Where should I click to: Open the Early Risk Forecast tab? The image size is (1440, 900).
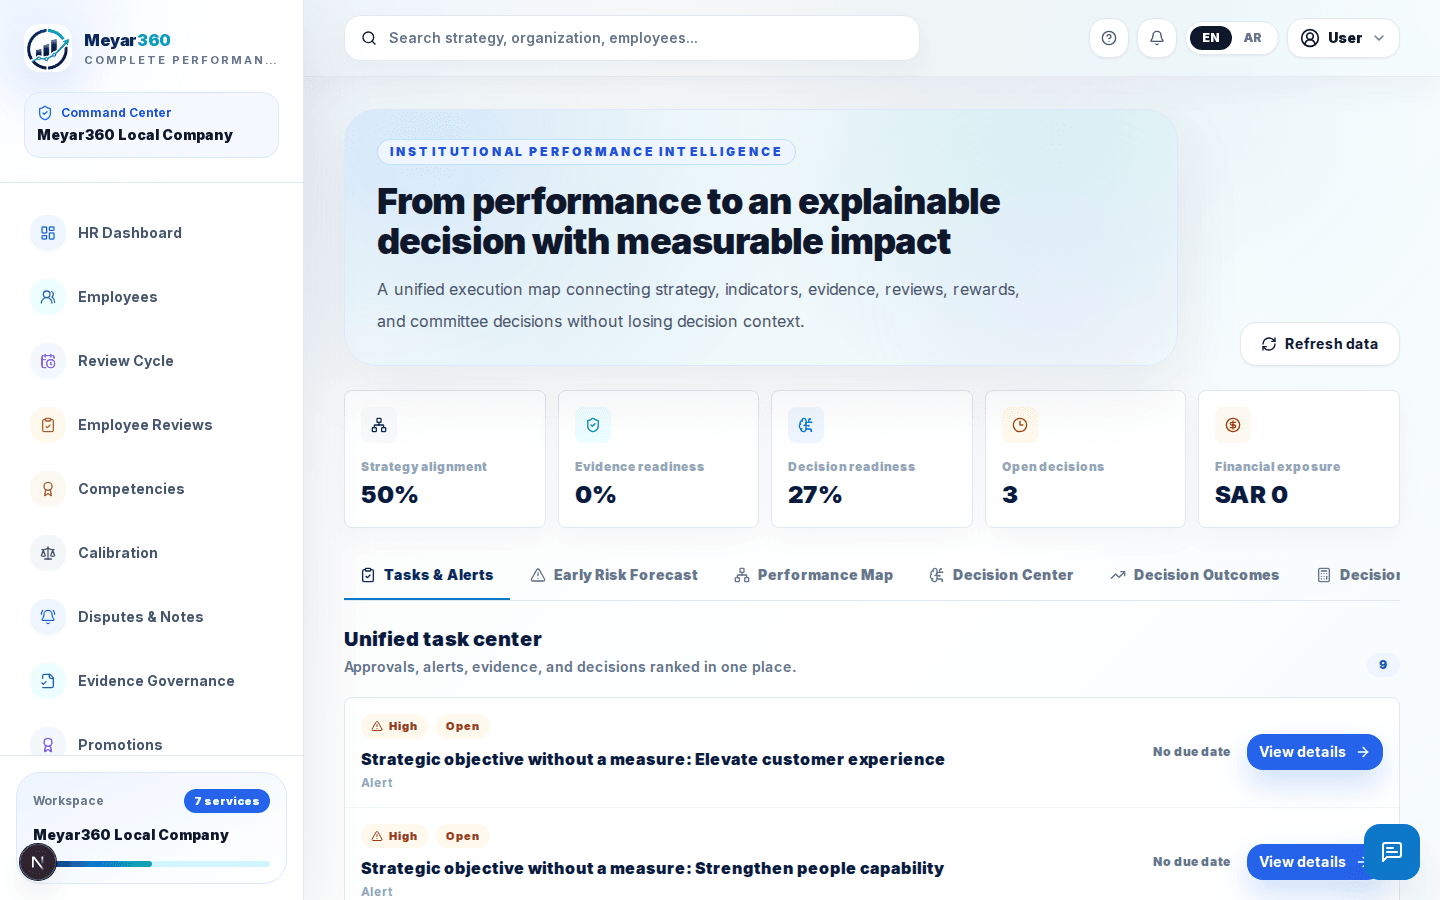[614, 575]
